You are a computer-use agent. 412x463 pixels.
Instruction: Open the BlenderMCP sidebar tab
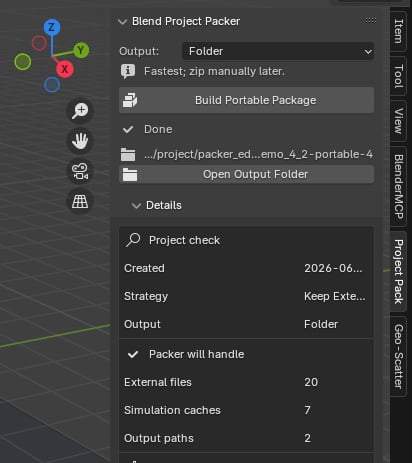[x=399, y=186]
